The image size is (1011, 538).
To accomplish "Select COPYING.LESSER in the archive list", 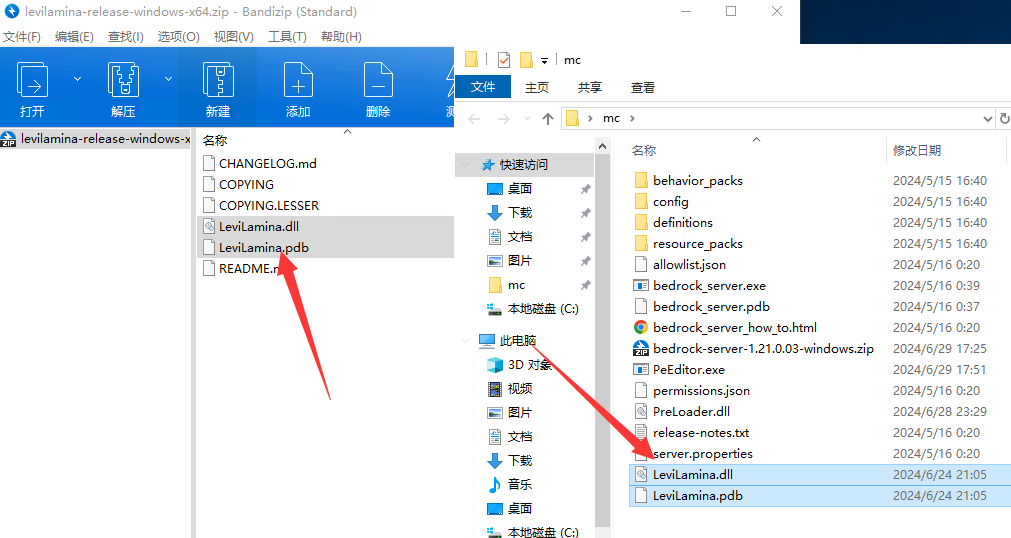I will point(269,205).
